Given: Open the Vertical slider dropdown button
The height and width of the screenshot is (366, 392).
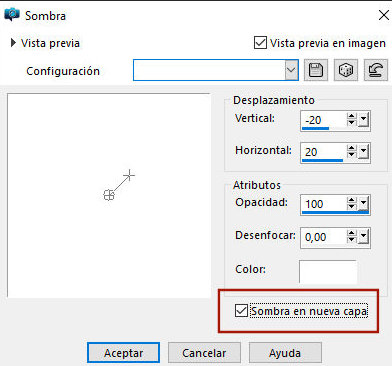Looking at the screenshot, I should pyautogui.click(x=363, y=119).
